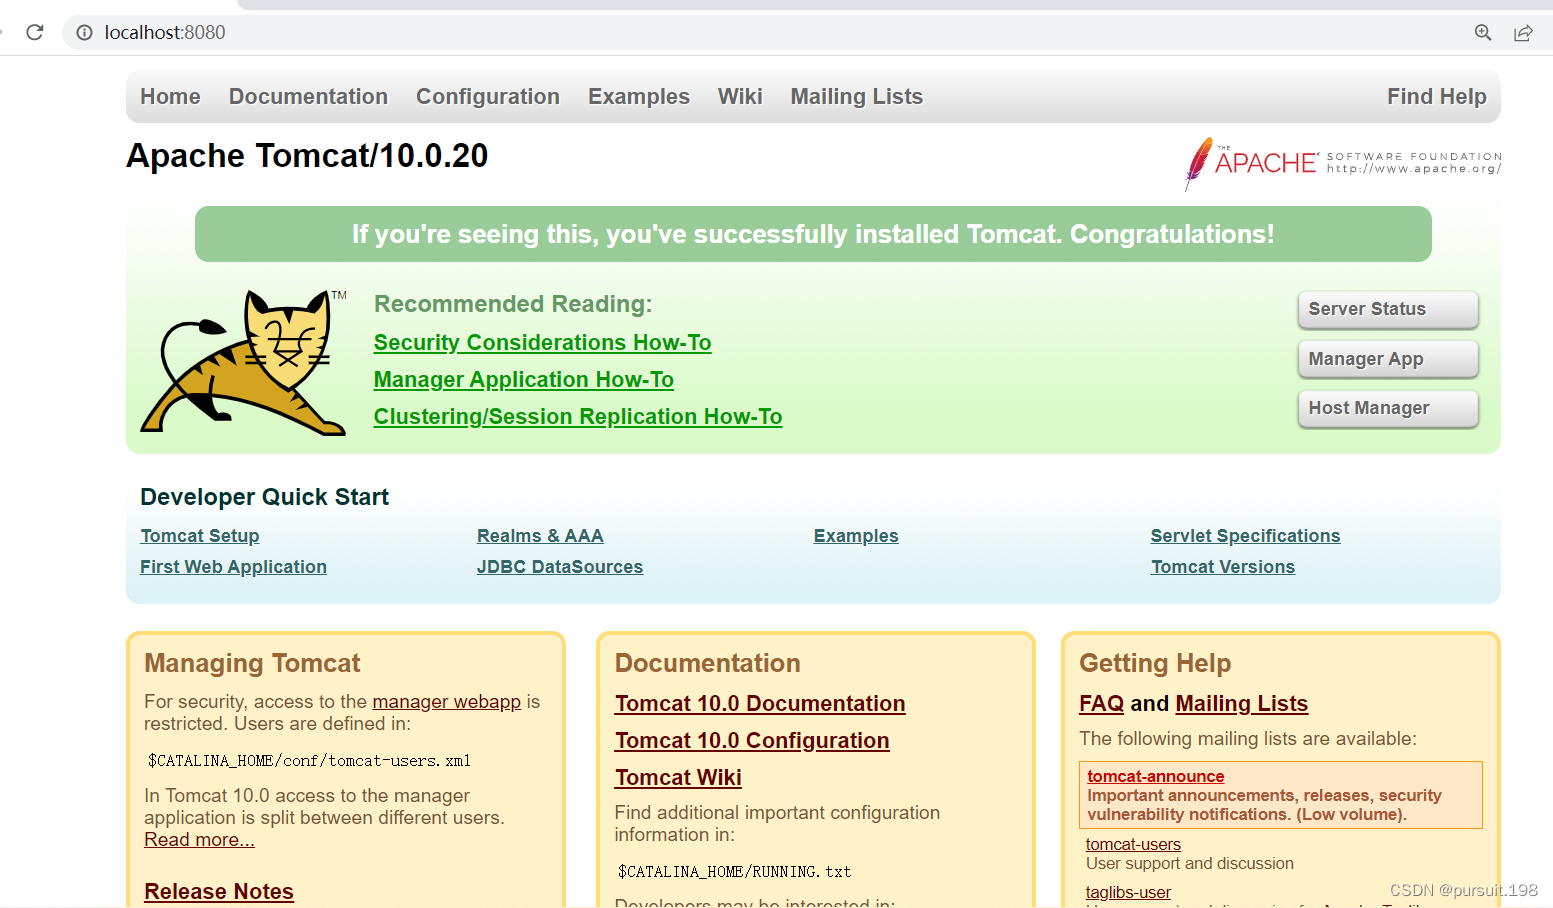Click the Tomcat cat mascot image
The height and width of the screenshot is (908, 1553).
coord(244,362)
